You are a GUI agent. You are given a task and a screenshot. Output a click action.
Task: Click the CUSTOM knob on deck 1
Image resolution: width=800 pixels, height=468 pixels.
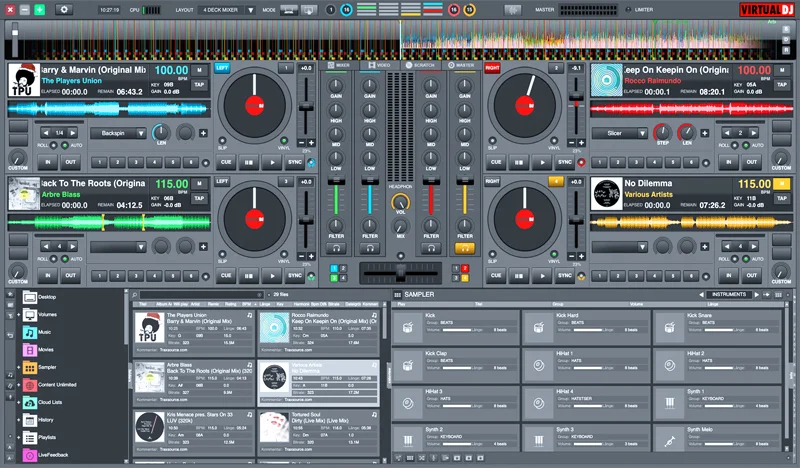pyautogui.click(x=17, y=157)
